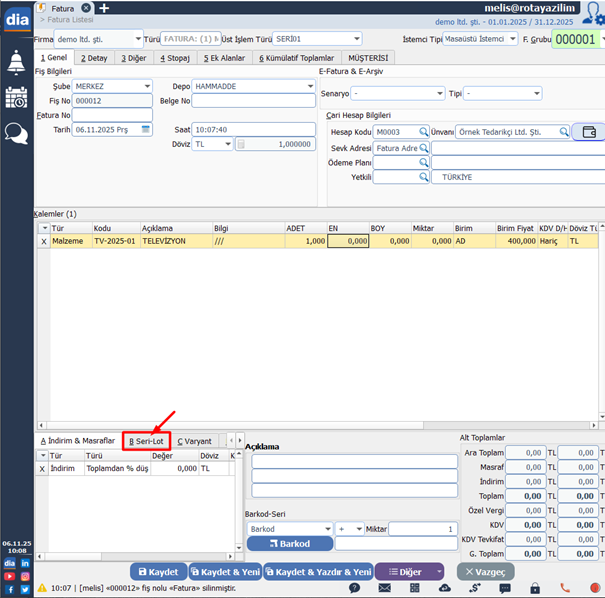Open the B Seri-Lot tab

tap(145, 441)
